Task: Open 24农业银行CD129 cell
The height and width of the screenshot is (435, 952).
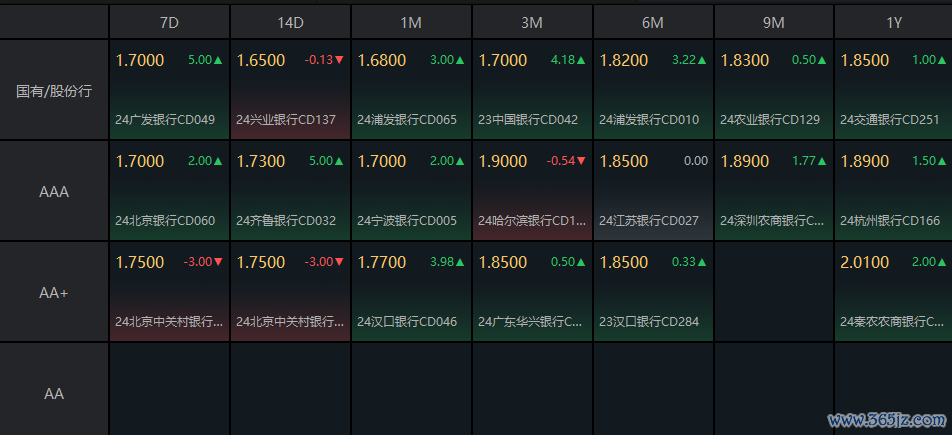Action: (774, 90)
